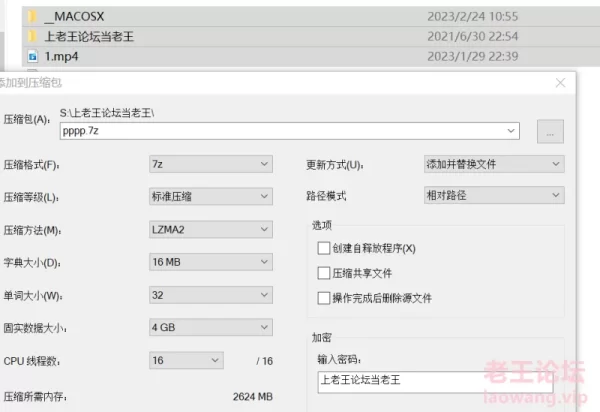Check 操作完成后删除源文件 option
Viewport: 600px width, 412px height.
click(323, 297)
